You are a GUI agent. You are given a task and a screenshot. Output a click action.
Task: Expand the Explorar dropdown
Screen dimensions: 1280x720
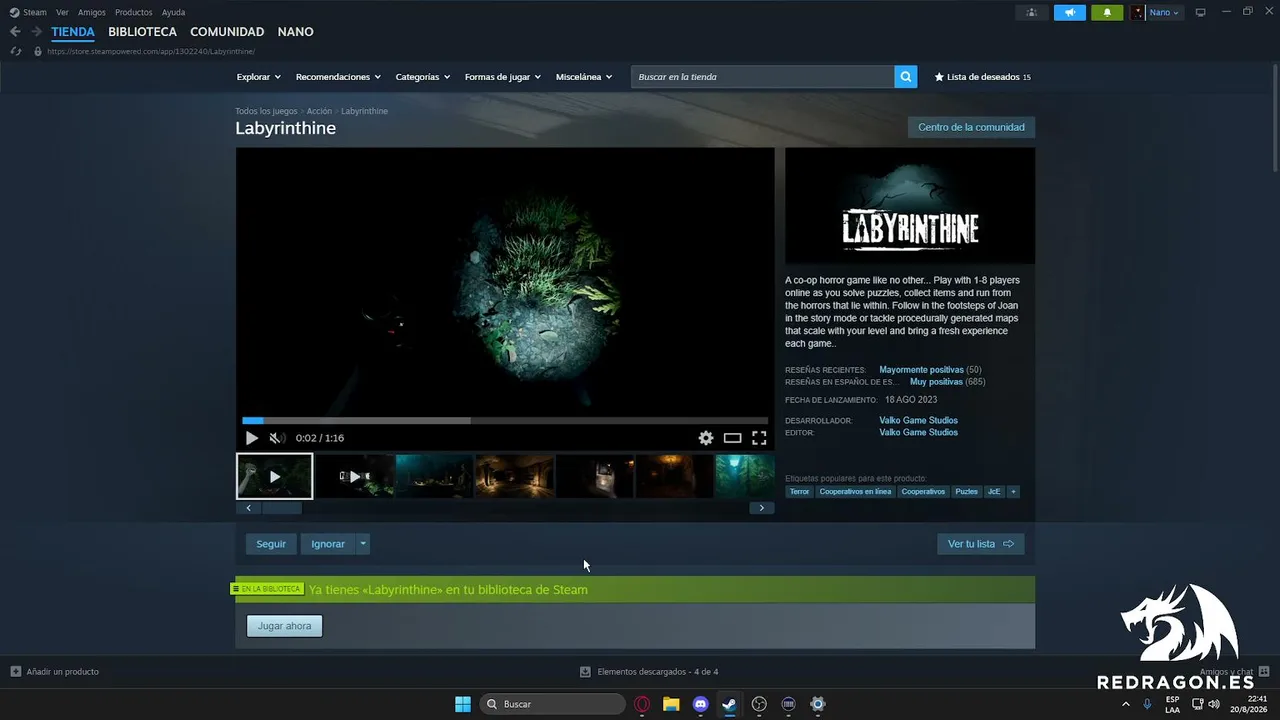pos(259,77)
